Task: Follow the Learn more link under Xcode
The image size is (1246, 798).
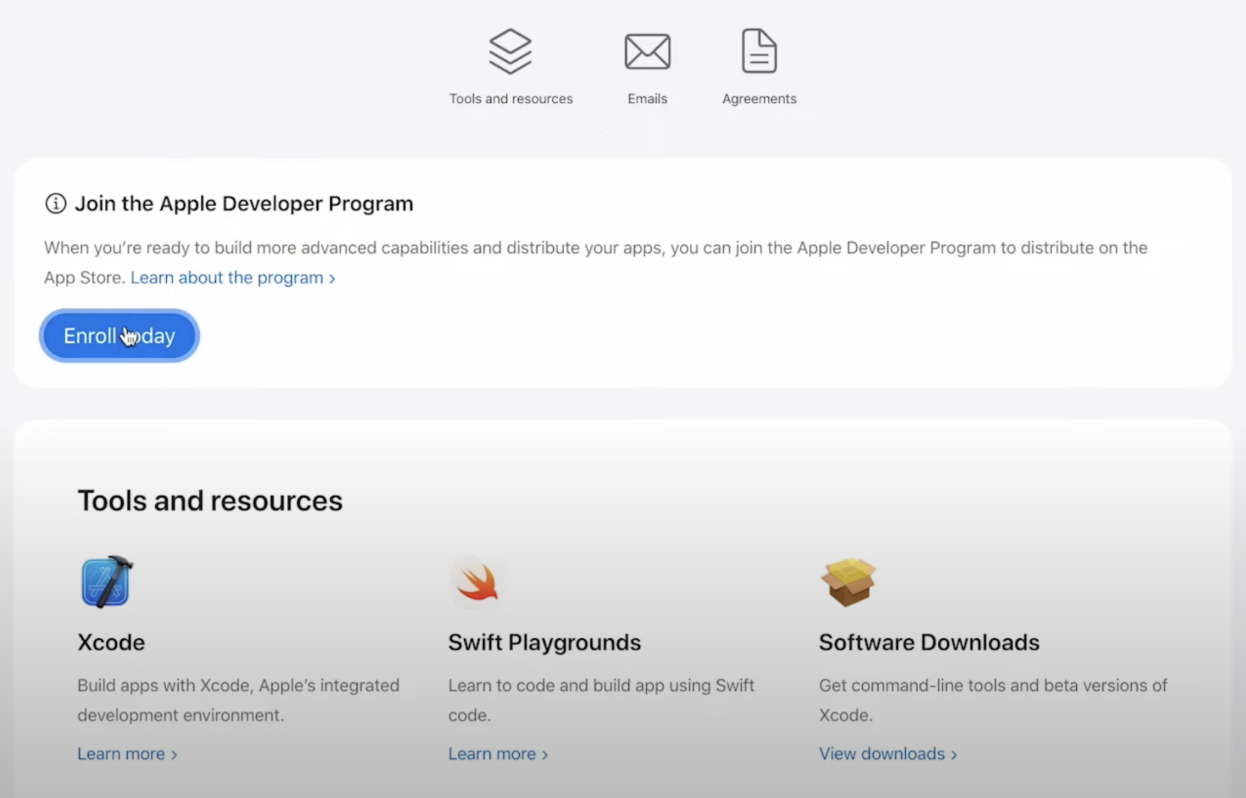Action: 127,754
